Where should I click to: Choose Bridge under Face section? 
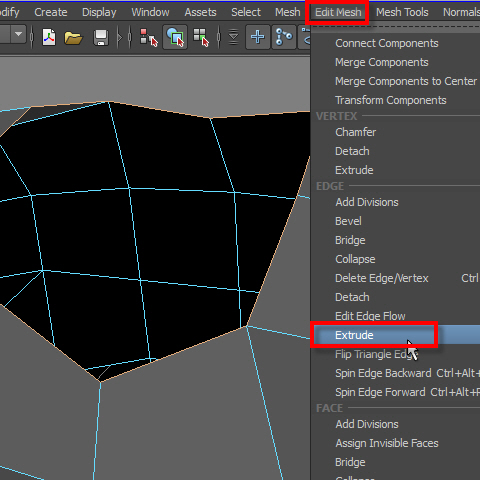(350, 462)
